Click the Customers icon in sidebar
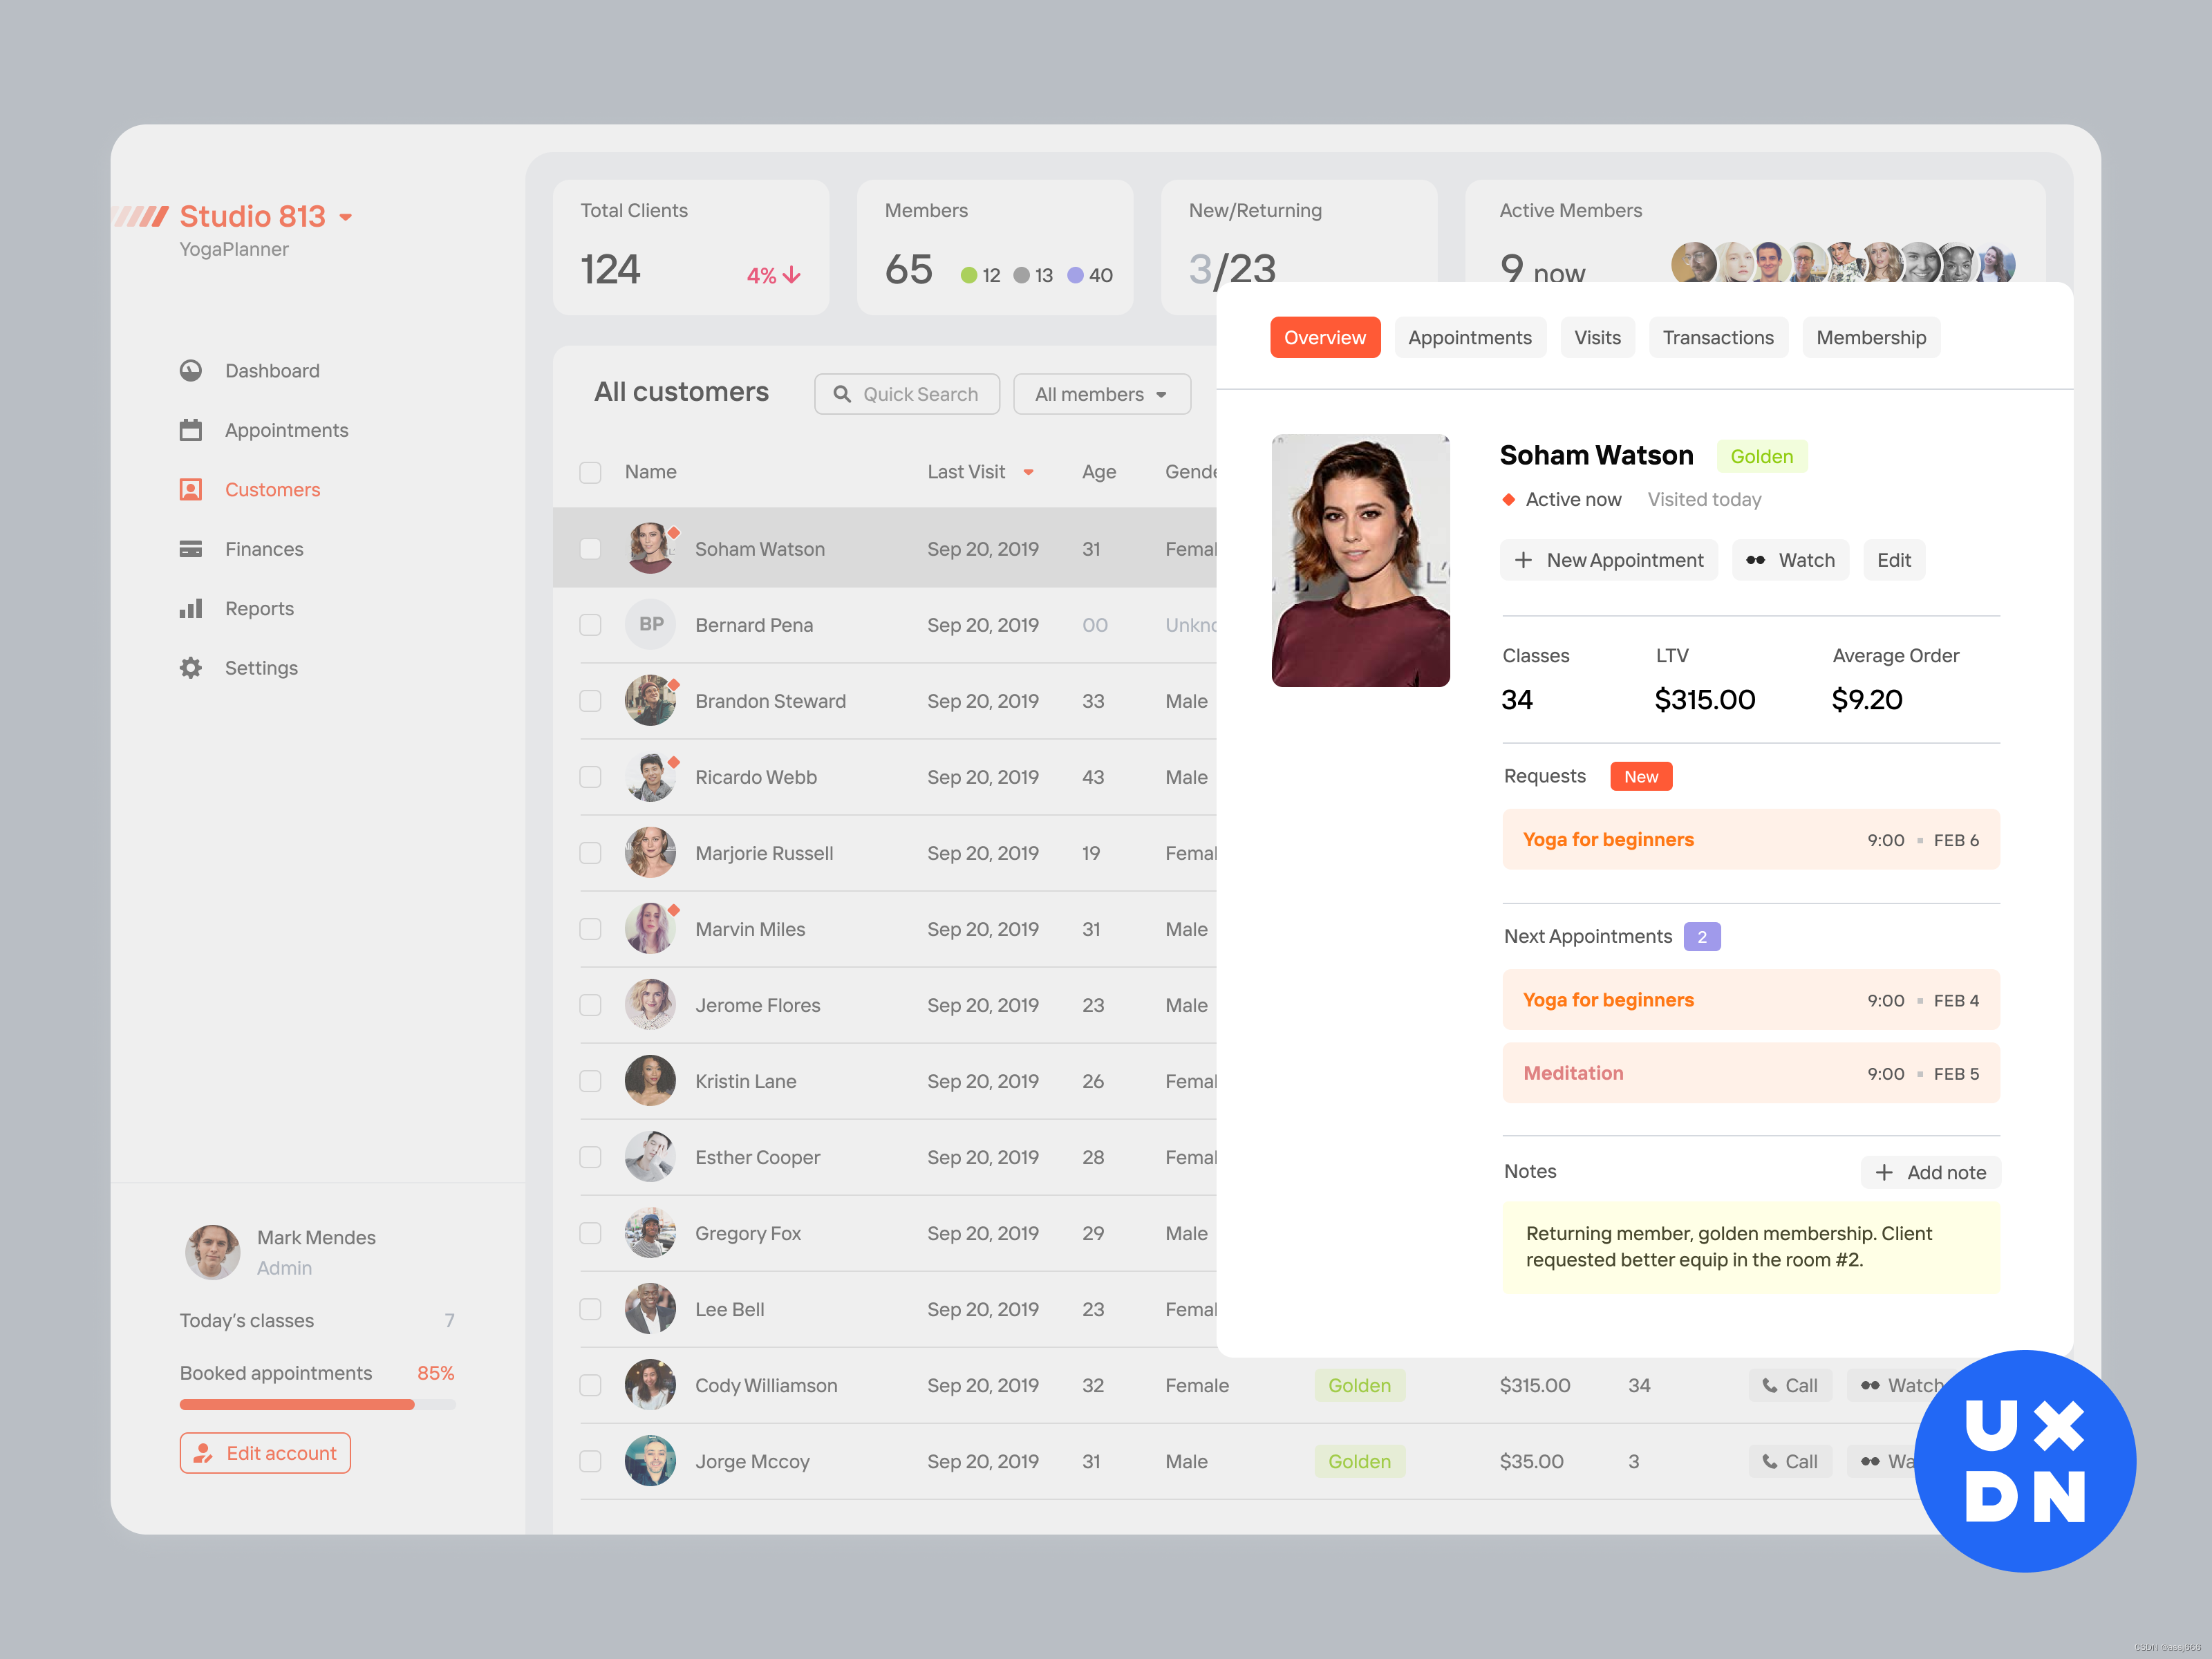2212x1659 pixels. click(191, 490)
